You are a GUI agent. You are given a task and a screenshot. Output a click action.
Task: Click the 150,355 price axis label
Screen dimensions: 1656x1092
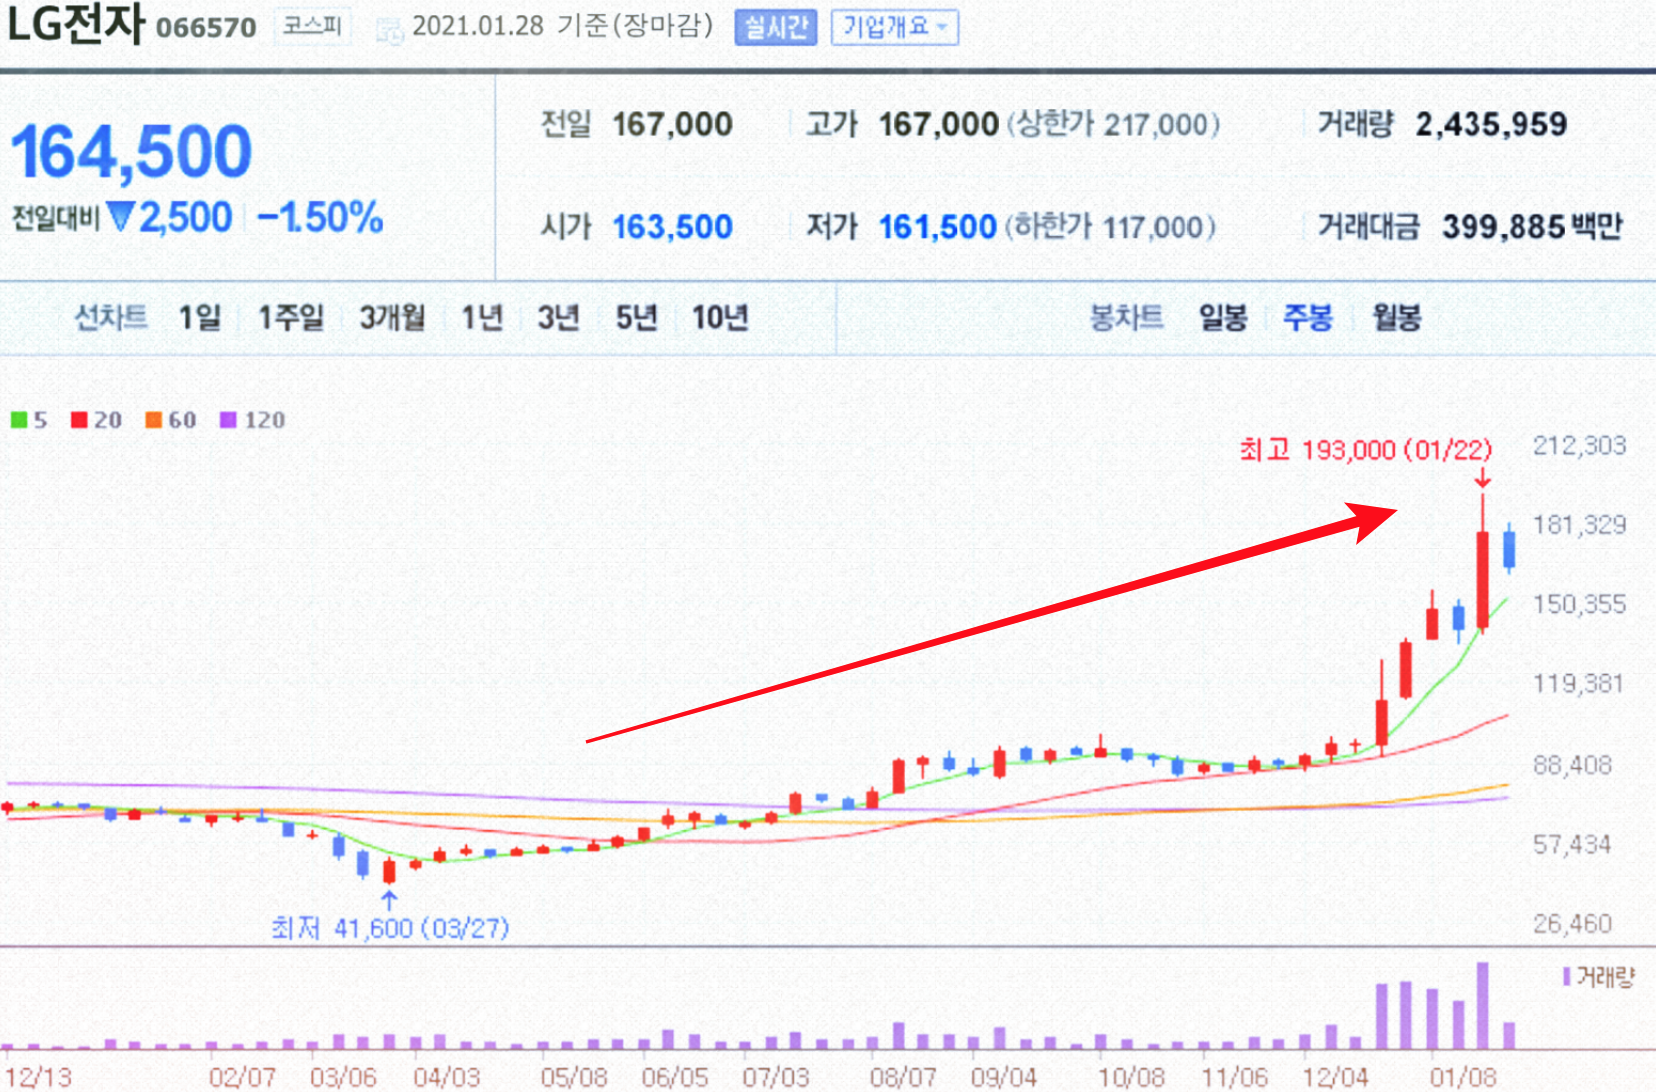tap(1580, 605)
